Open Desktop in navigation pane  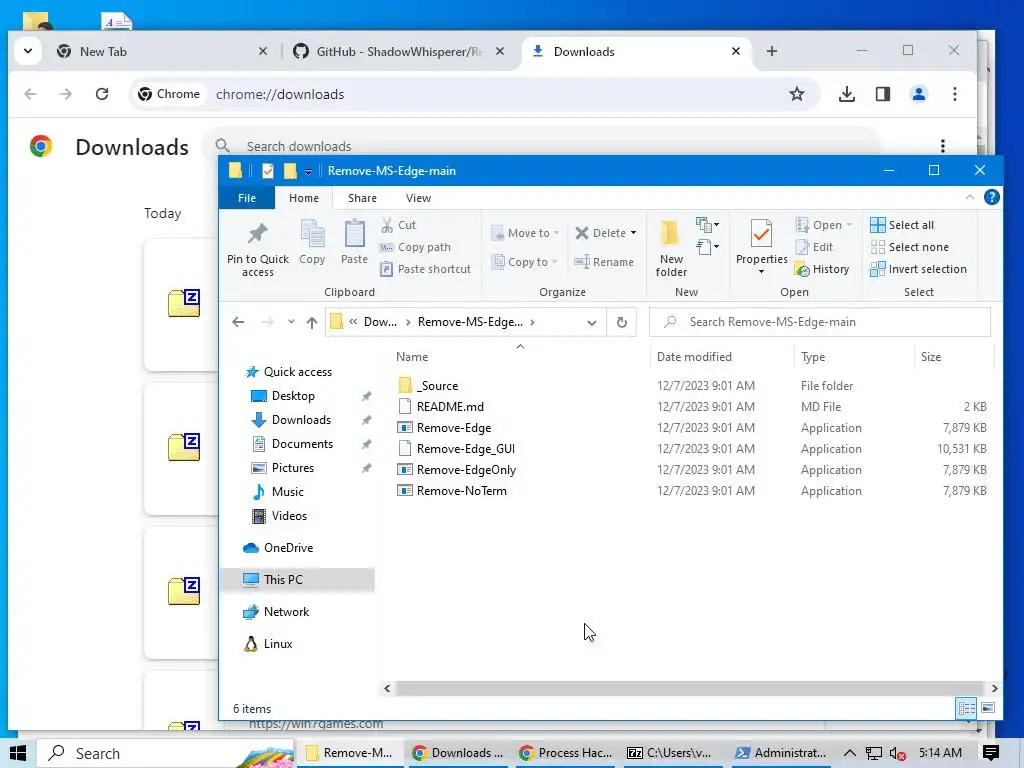click(293, 396)
